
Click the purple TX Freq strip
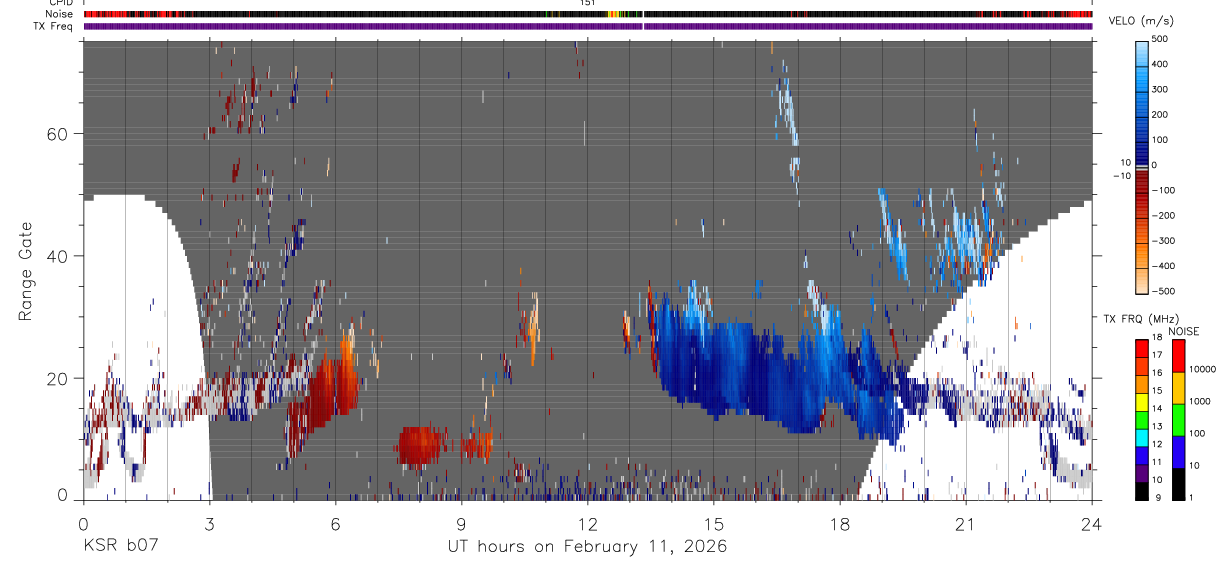pos(588,26)
